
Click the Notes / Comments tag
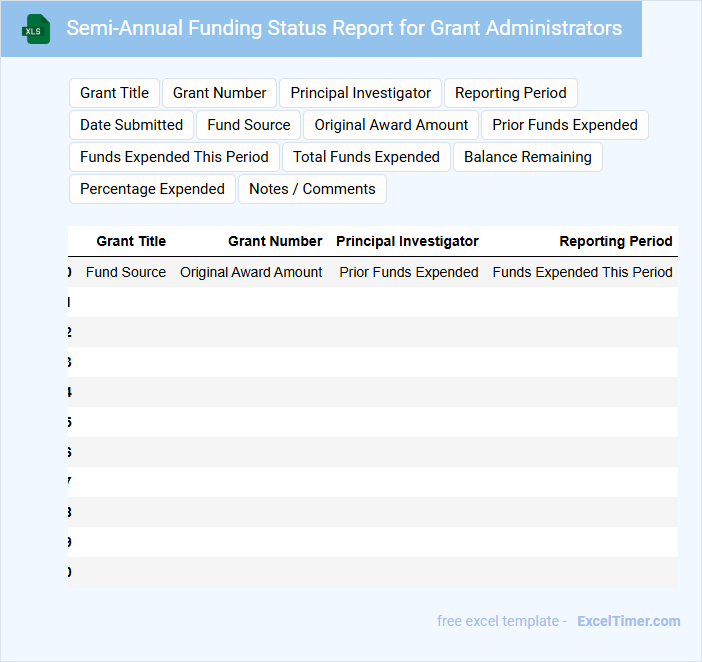coord(312,189)
